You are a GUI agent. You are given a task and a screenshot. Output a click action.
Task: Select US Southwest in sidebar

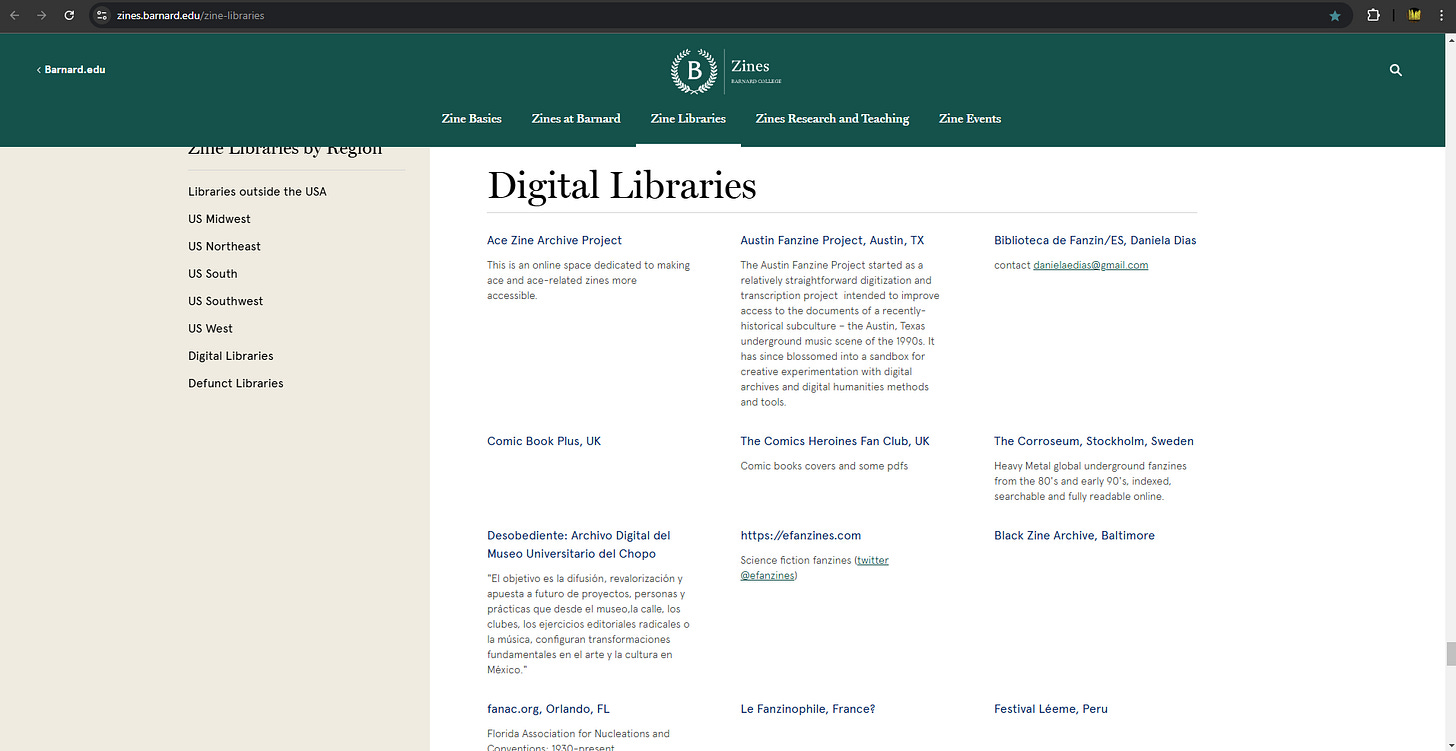(x=226, y=301)
